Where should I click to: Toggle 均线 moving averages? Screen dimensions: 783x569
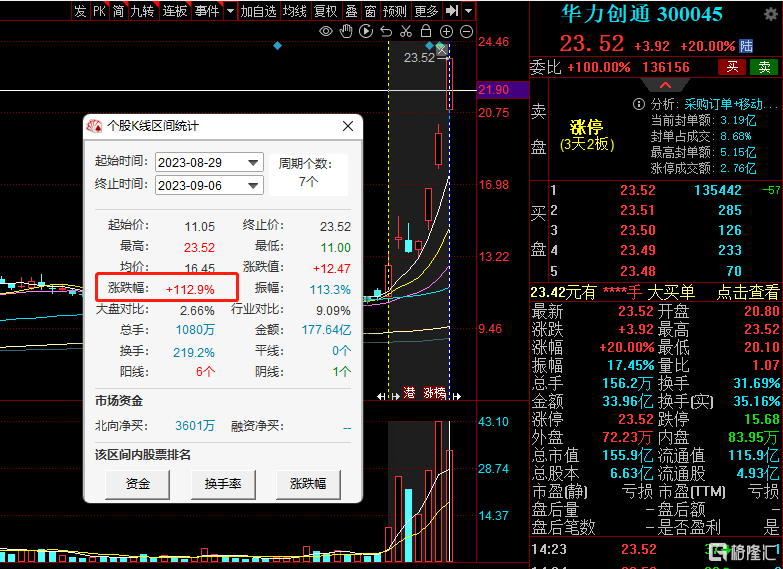(295, 10)
